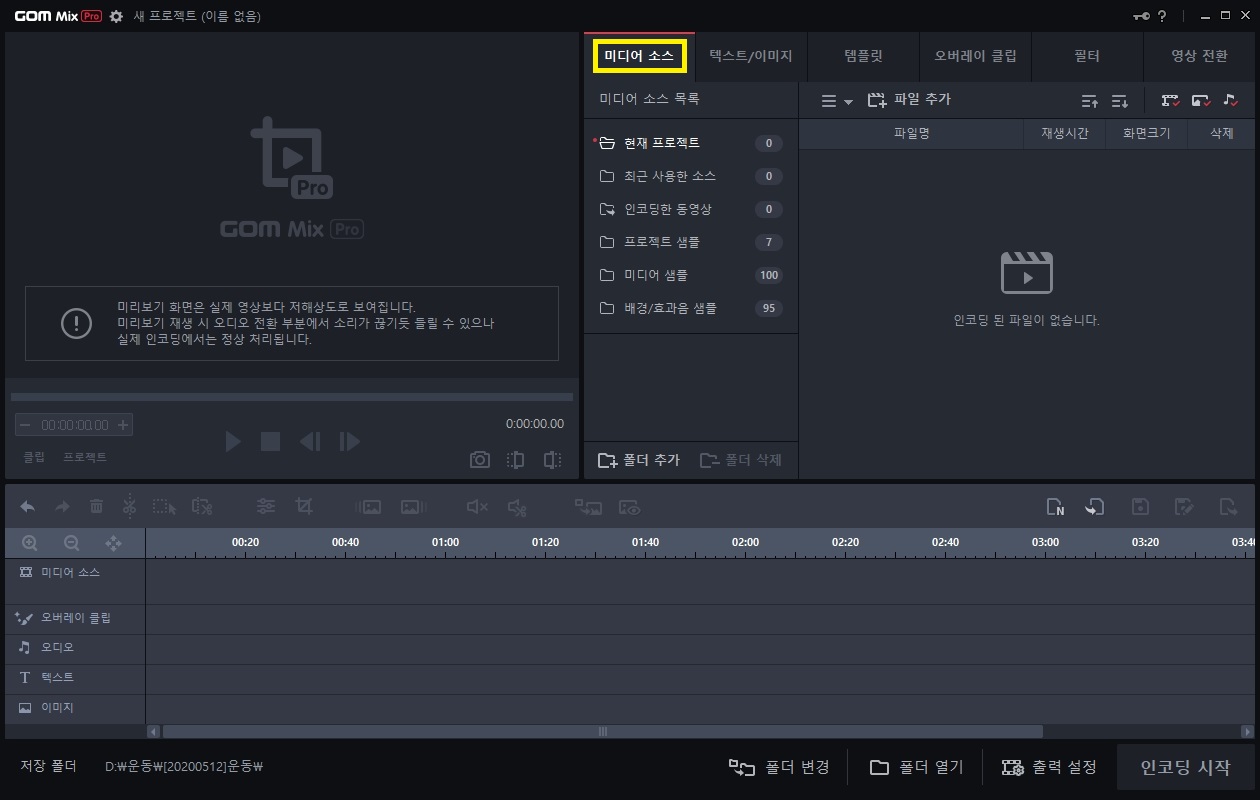Click the set start point bracket icon
This screenshot has height=800, width=1260.
click(515, 460)
